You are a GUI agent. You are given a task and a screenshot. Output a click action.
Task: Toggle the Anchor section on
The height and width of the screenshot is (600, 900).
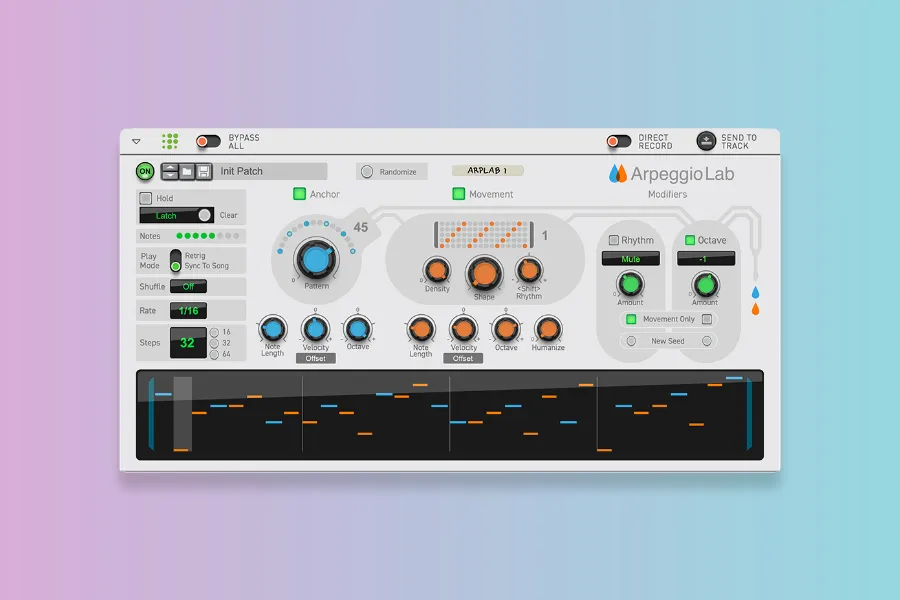click(298, 194)
